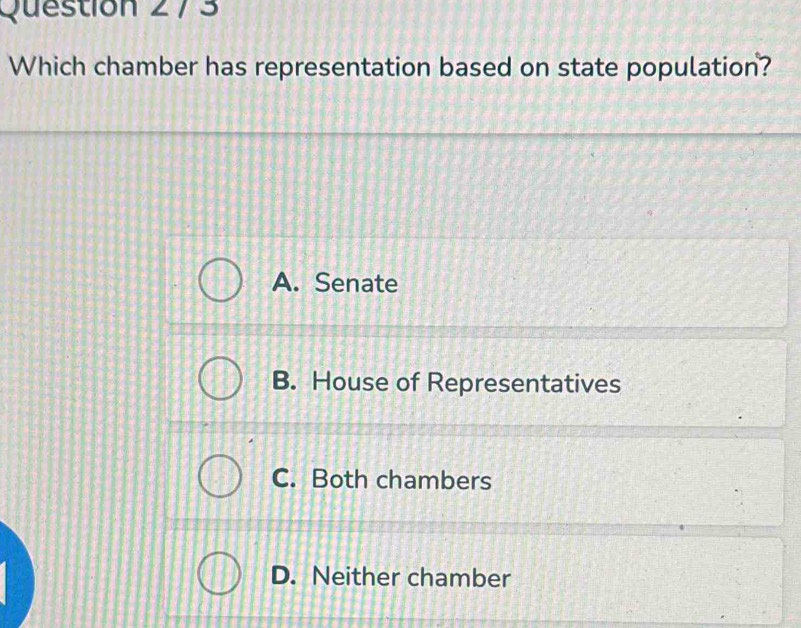Click the "A. Senate" answer text

(x=334, y=284)
